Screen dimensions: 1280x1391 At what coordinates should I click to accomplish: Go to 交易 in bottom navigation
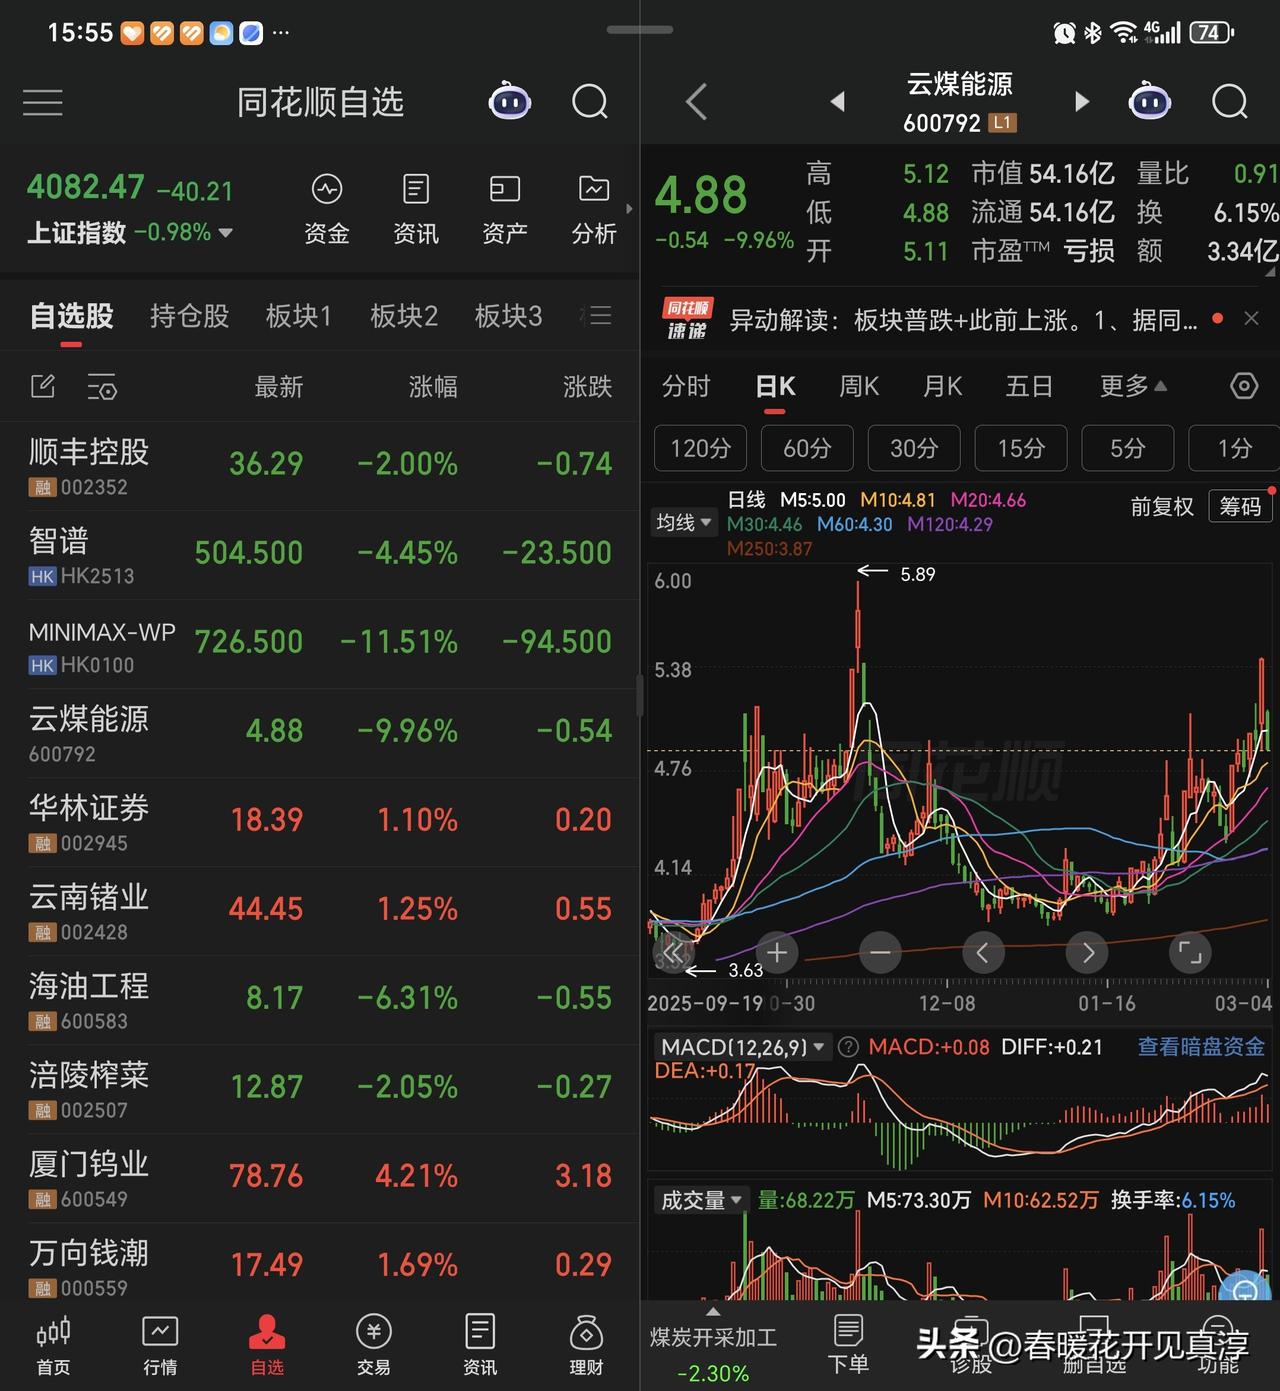pyautogui.click(x=373, y=1346)
